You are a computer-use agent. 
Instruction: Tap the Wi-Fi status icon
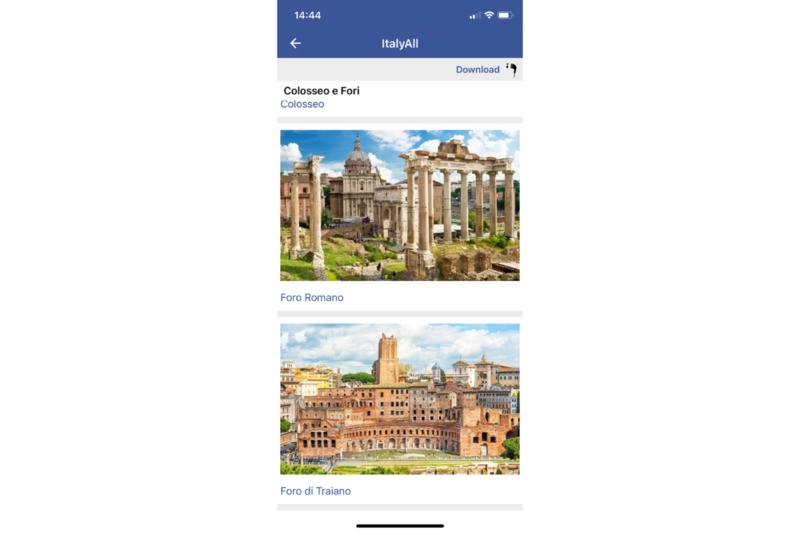[x=489, y=15]
